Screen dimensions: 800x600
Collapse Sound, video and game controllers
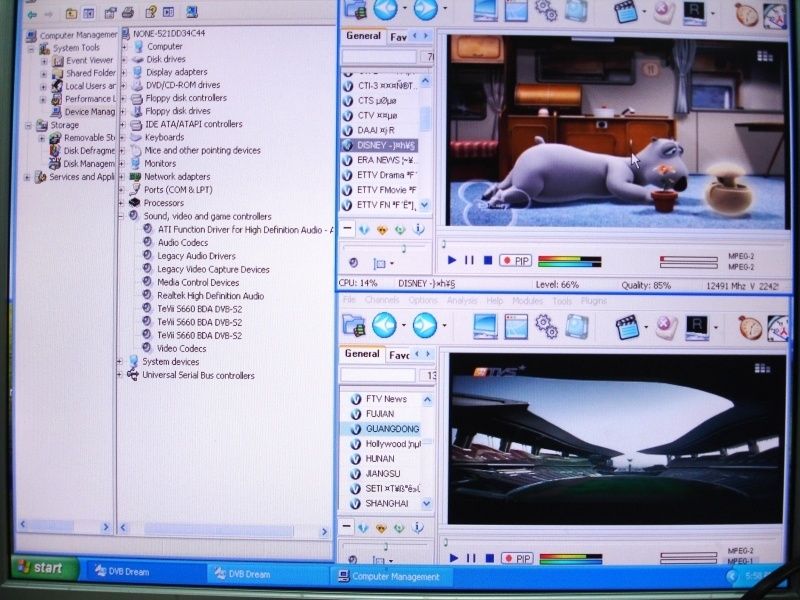[x=122, y=216]
